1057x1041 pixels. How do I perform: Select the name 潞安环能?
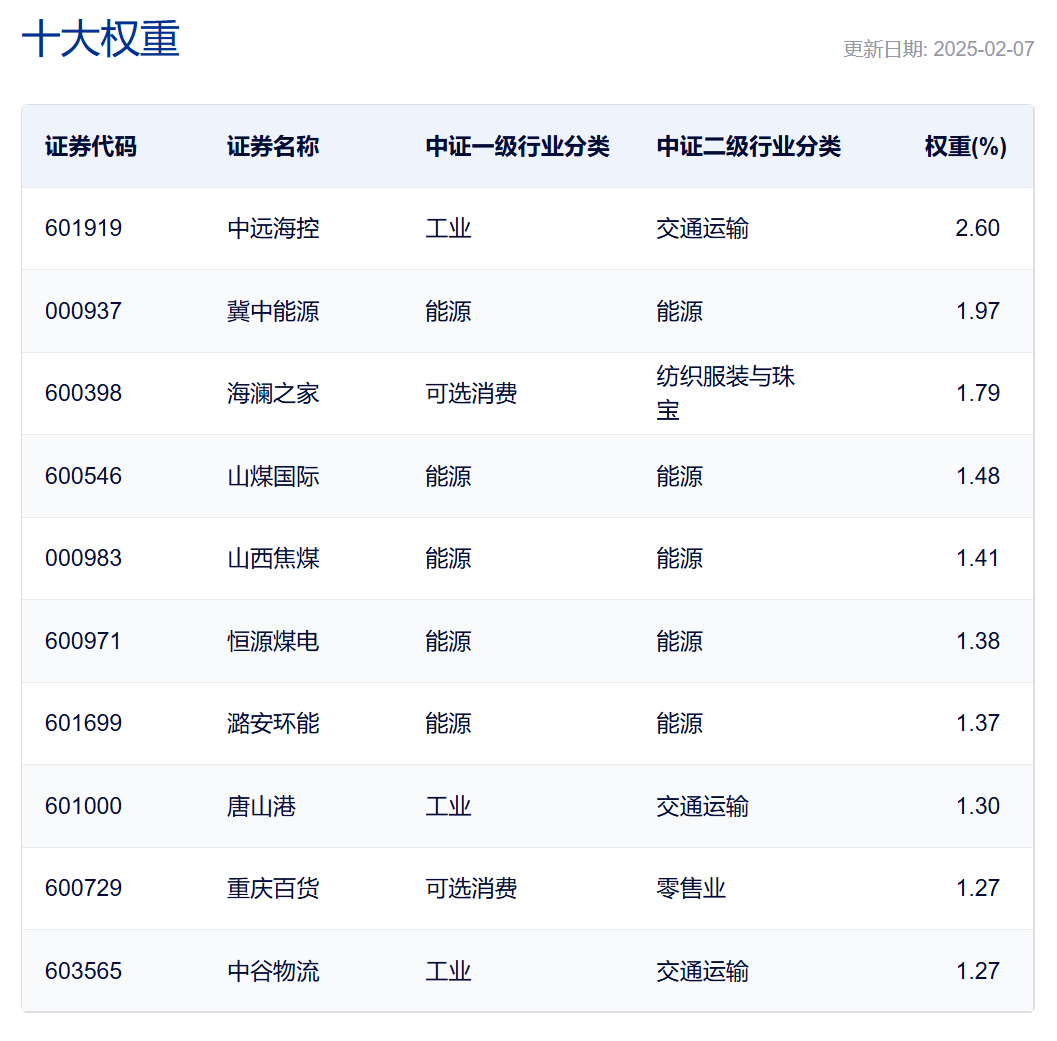(x=273, y=724)
